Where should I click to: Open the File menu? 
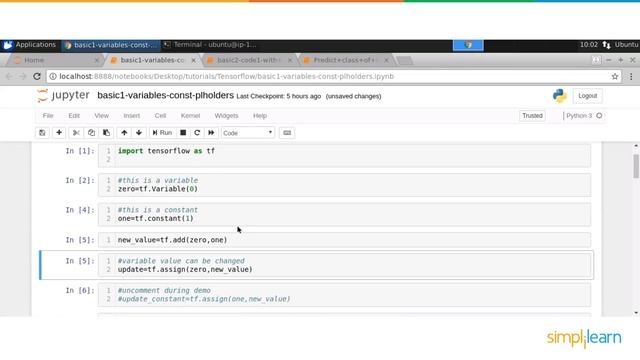(48, 116)
